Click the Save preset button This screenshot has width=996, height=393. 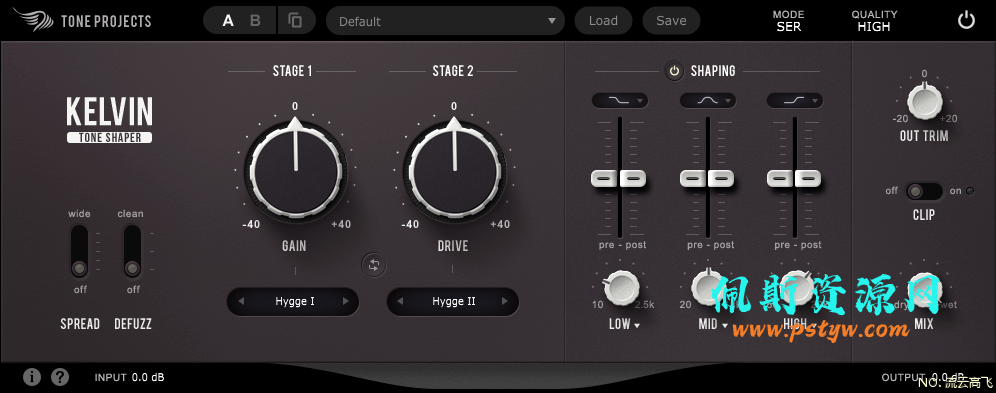point(671,21)
